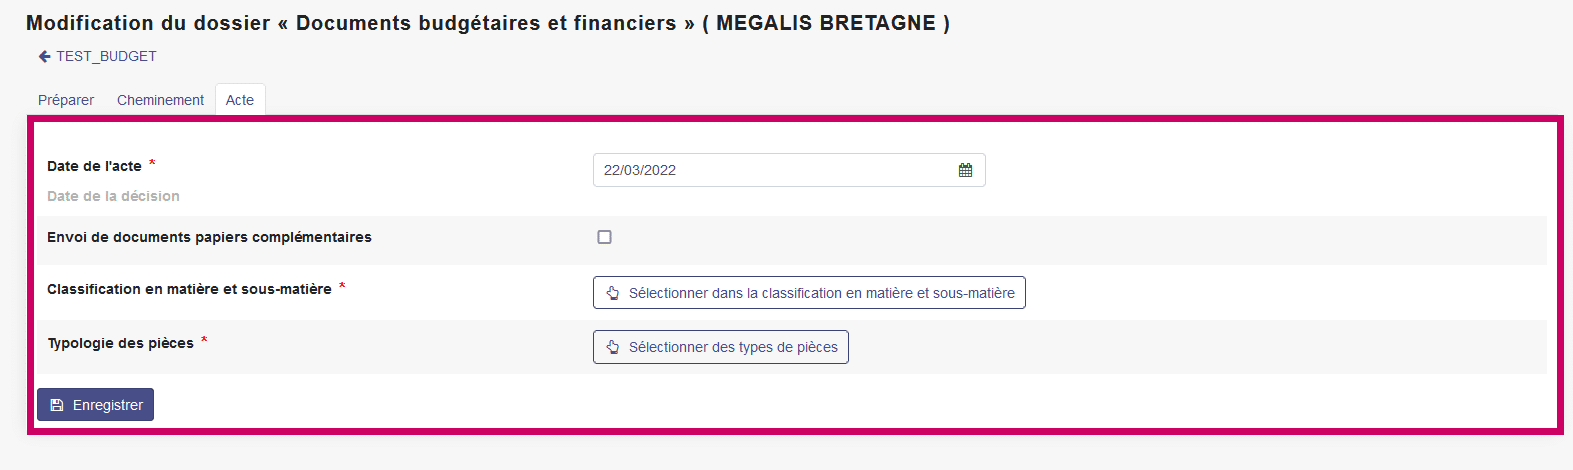Screen dimensions: 1573x470
Task: Click the hand pointer icon for types de pièces
Action: pos(613,347)
